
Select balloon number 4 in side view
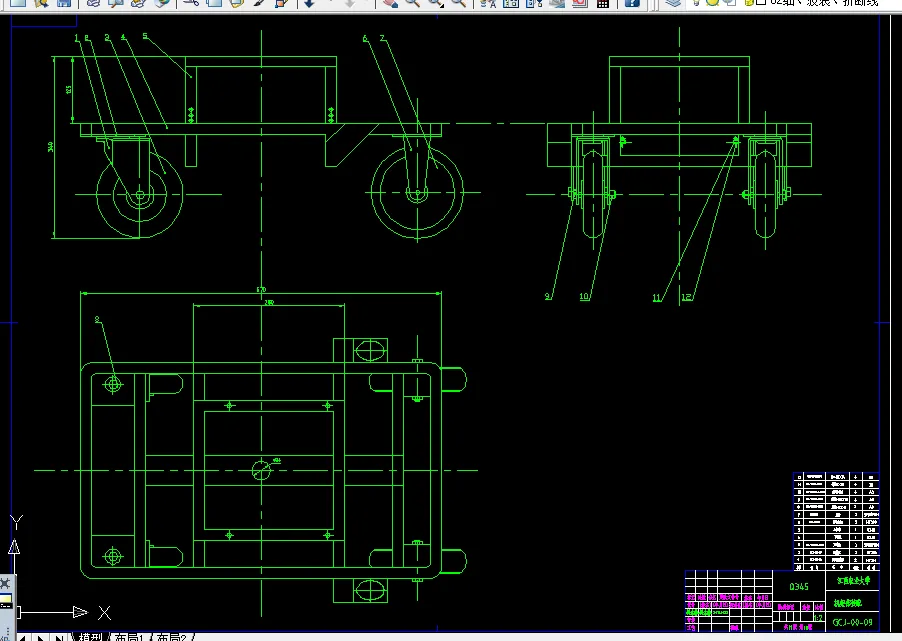click(x=123, y=37)
